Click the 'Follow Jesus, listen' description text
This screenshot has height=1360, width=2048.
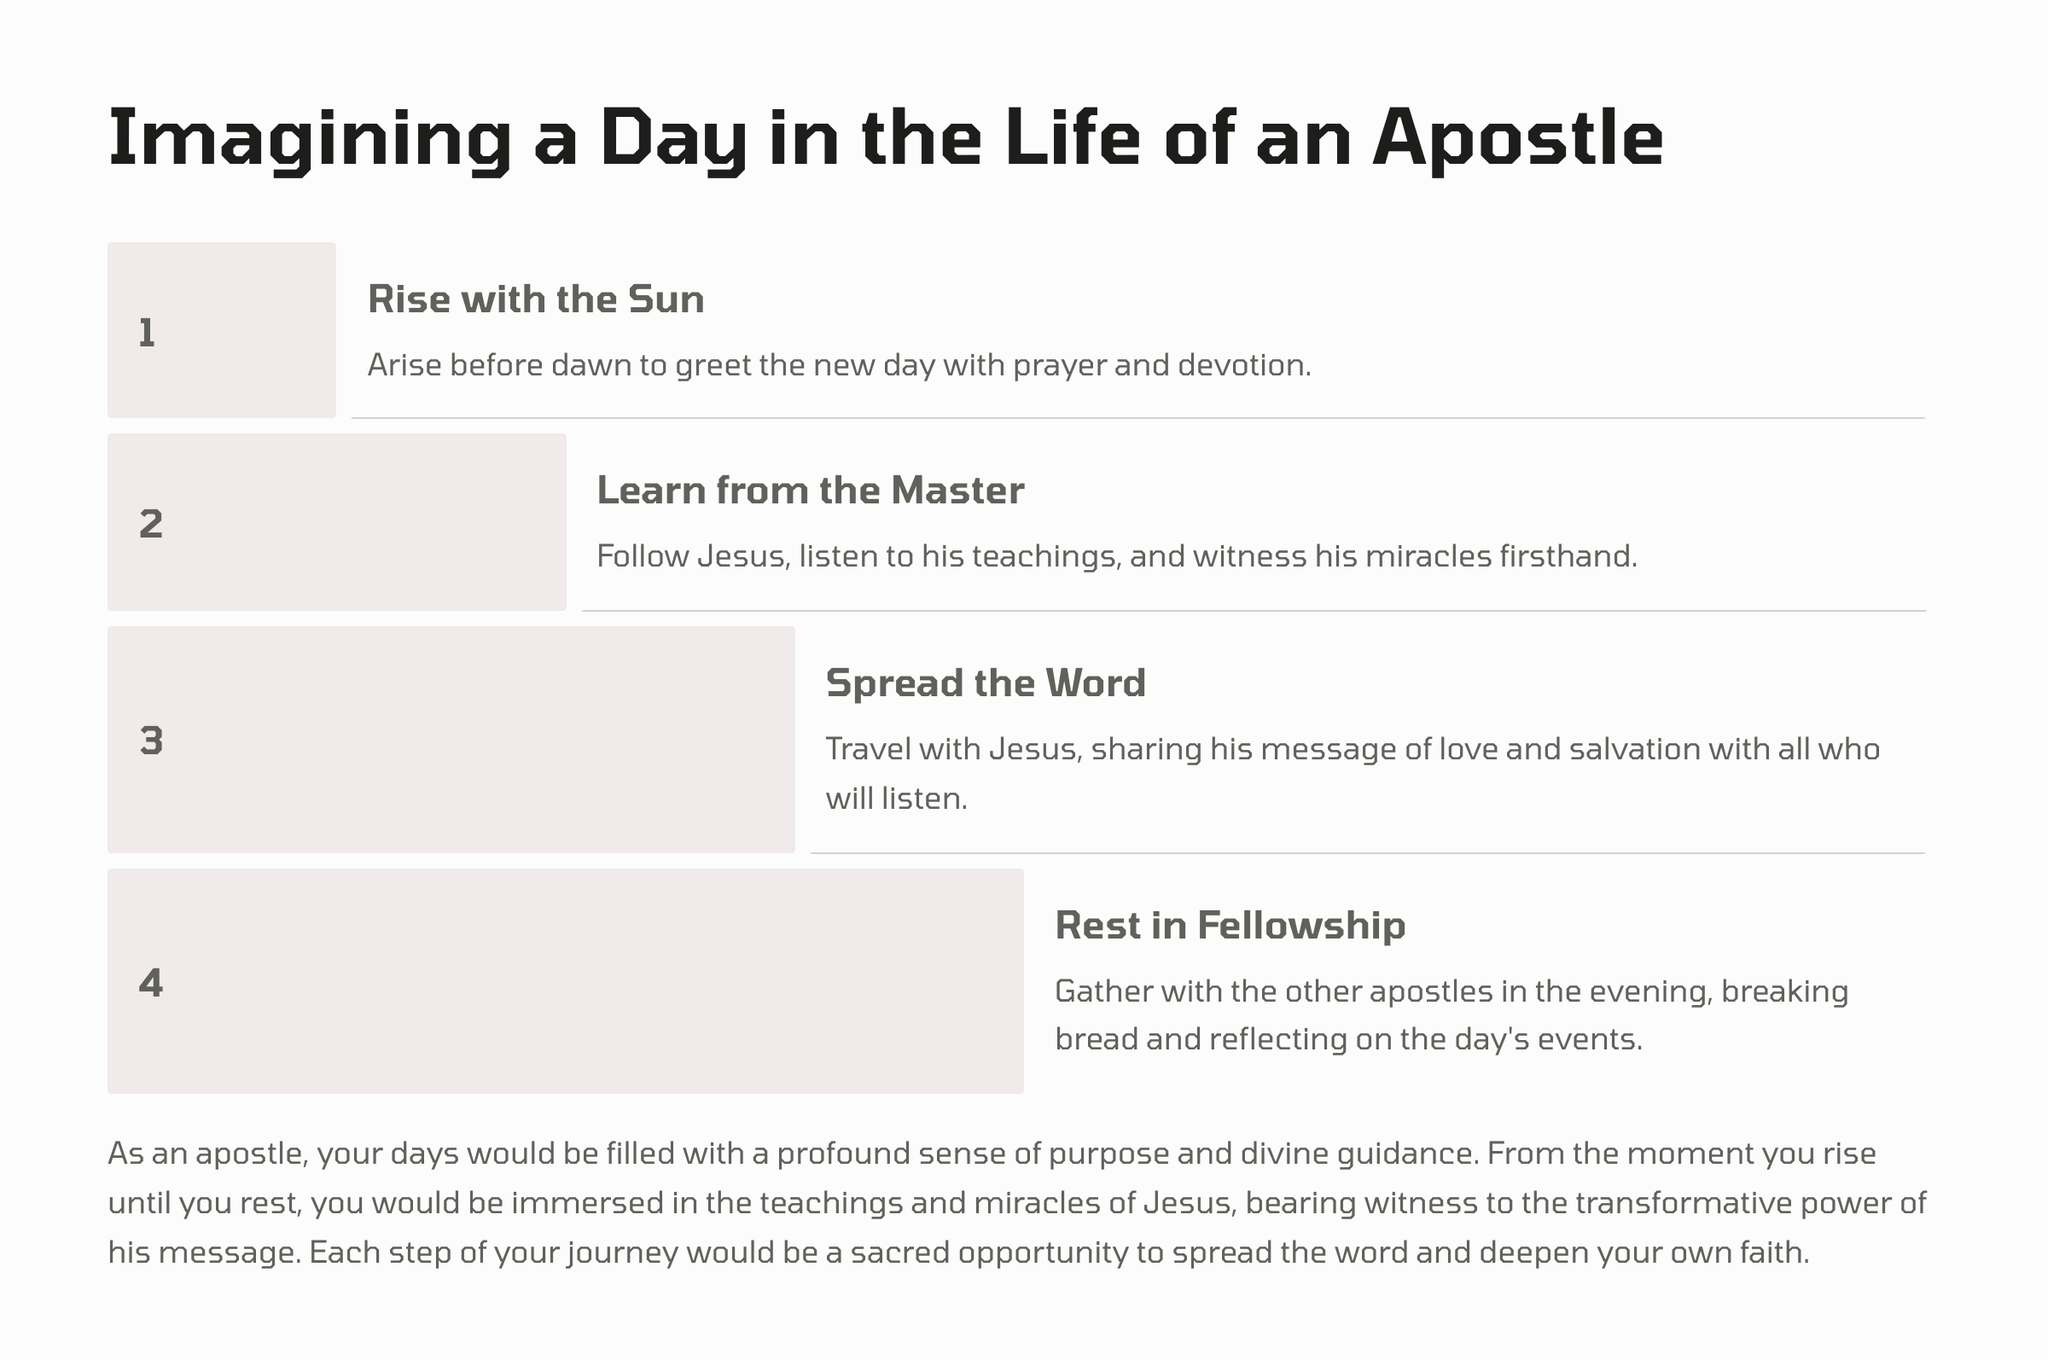pos(1116,556)
